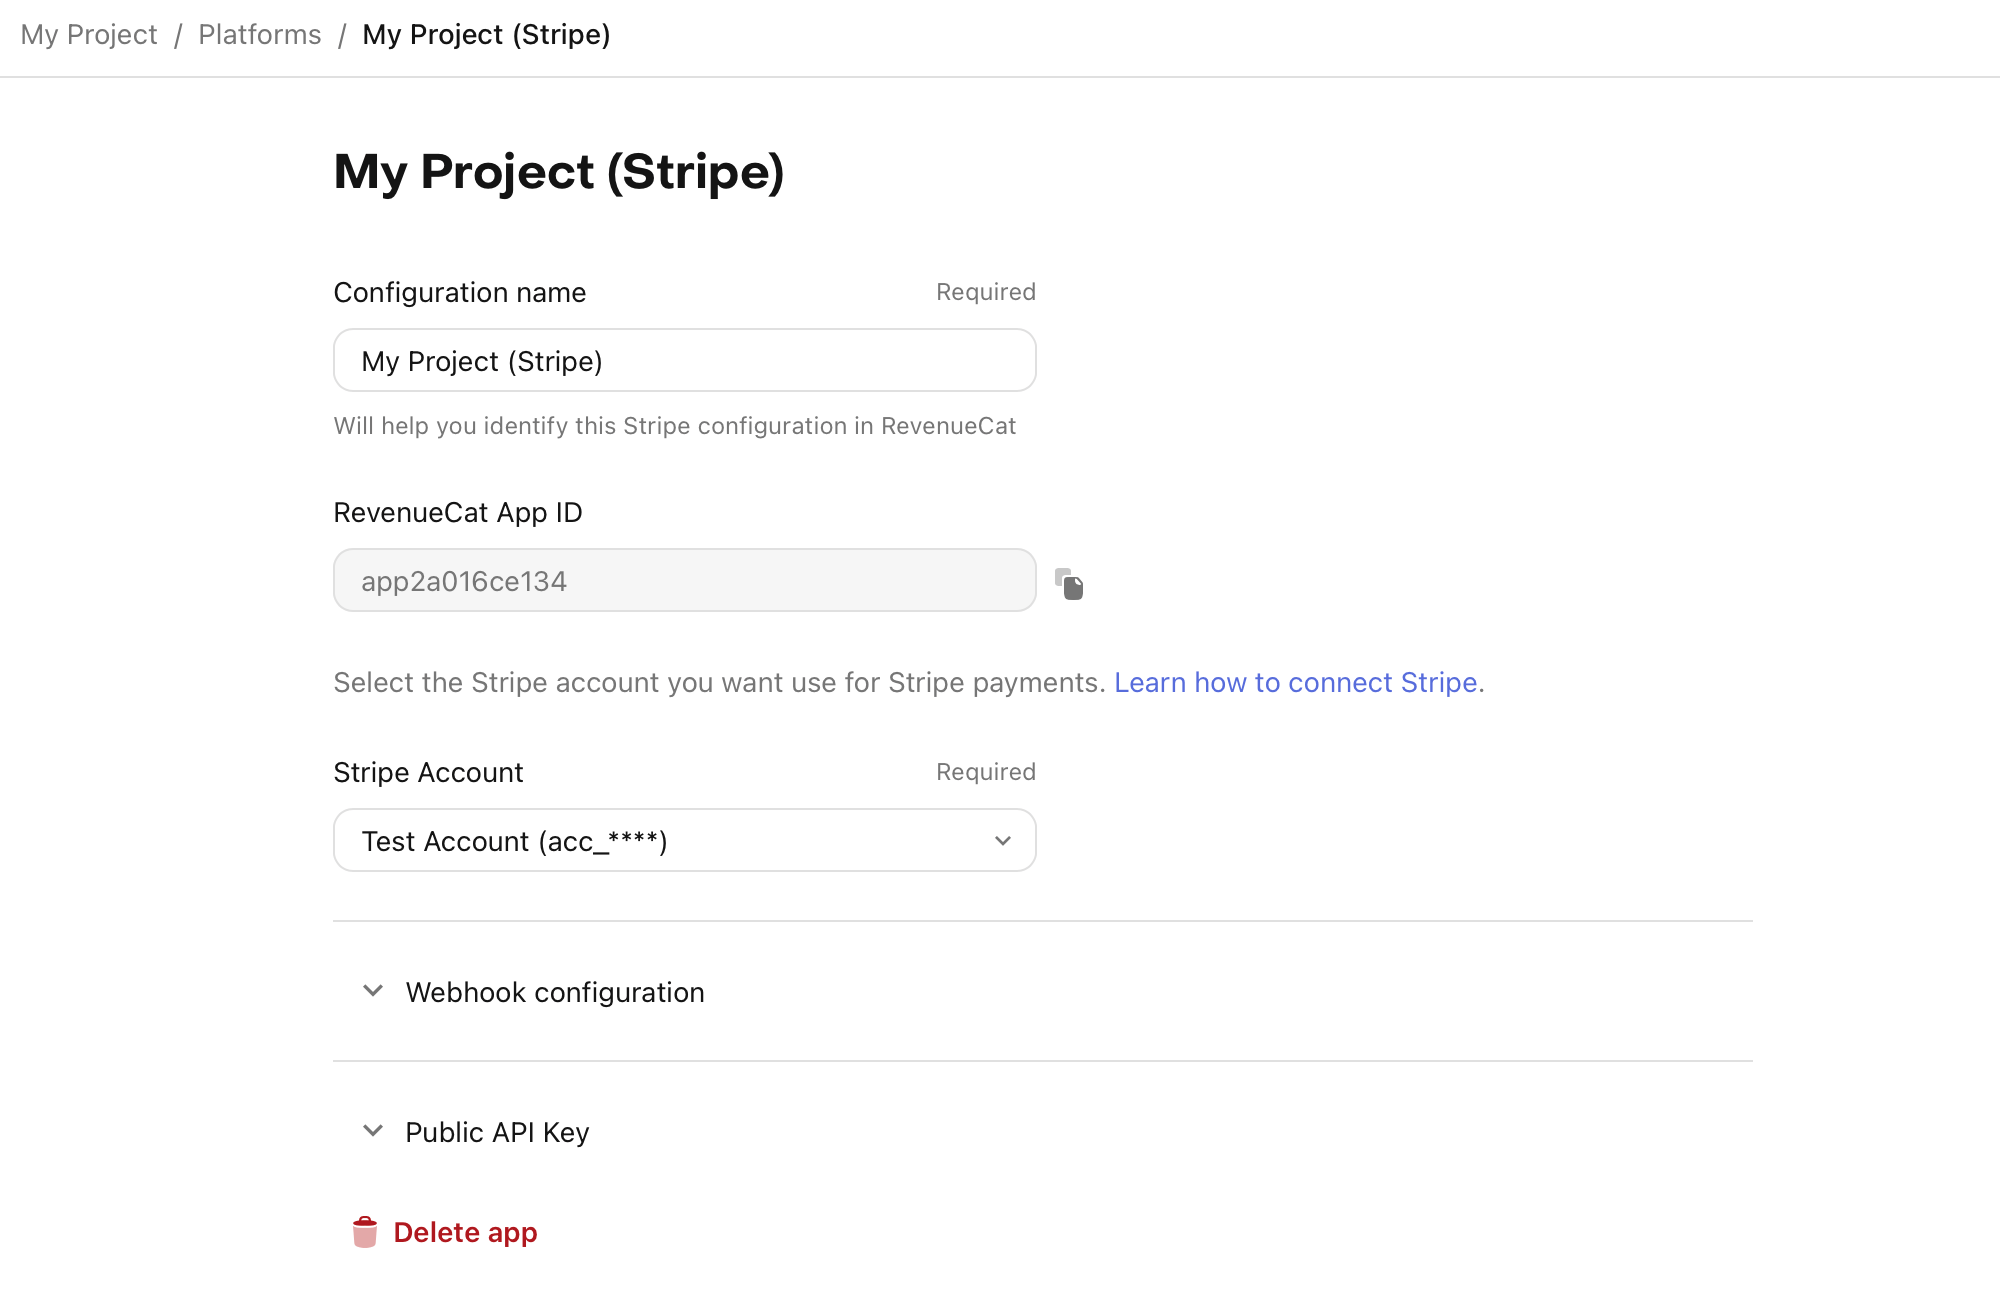Click the Configuration name label
Screen dimensions: 2000x1306
coord(460,292)
